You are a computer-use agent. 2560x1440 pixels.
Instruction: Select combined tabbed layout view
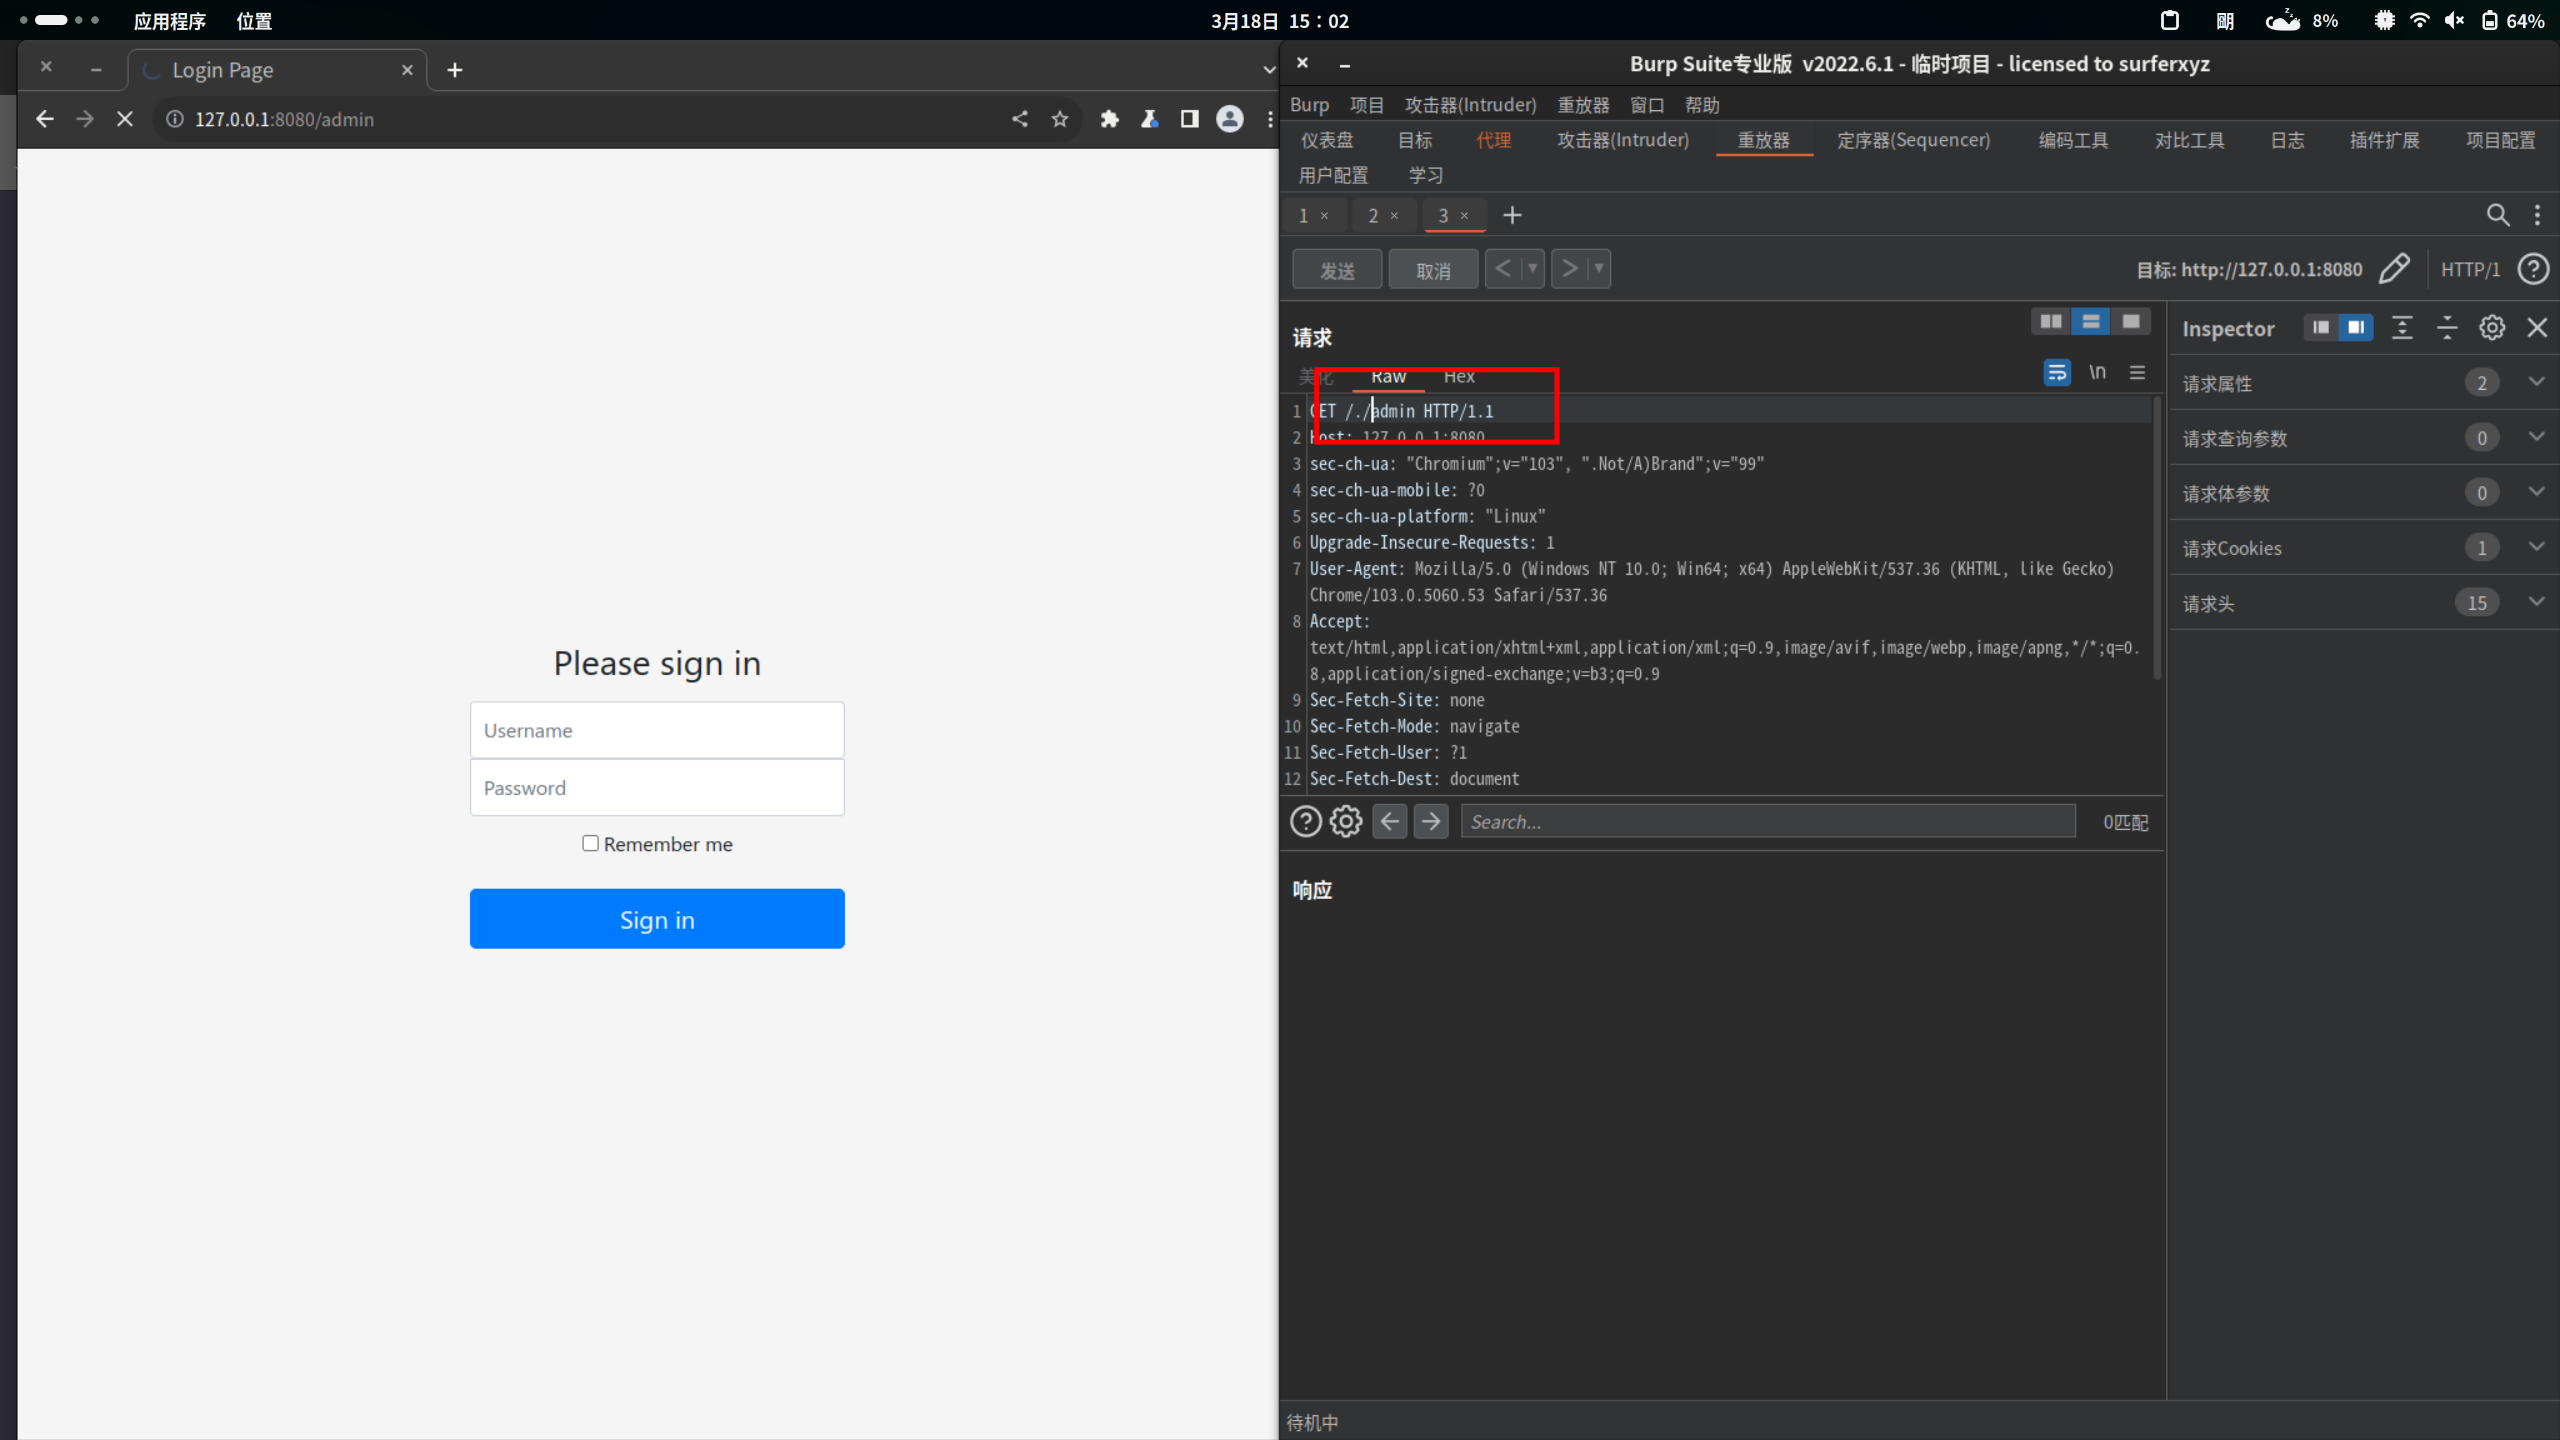(2131, 321)
